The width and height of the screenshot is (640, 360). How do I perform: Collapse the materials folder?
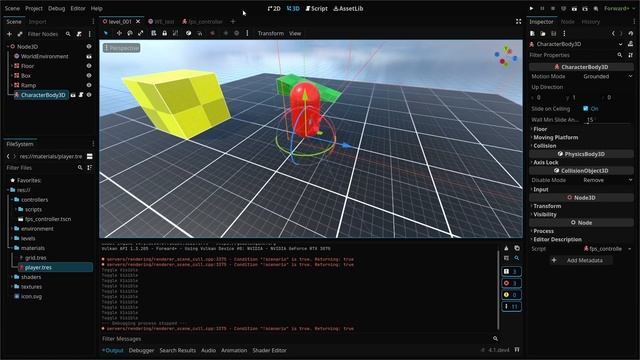(x=9, y=248)
